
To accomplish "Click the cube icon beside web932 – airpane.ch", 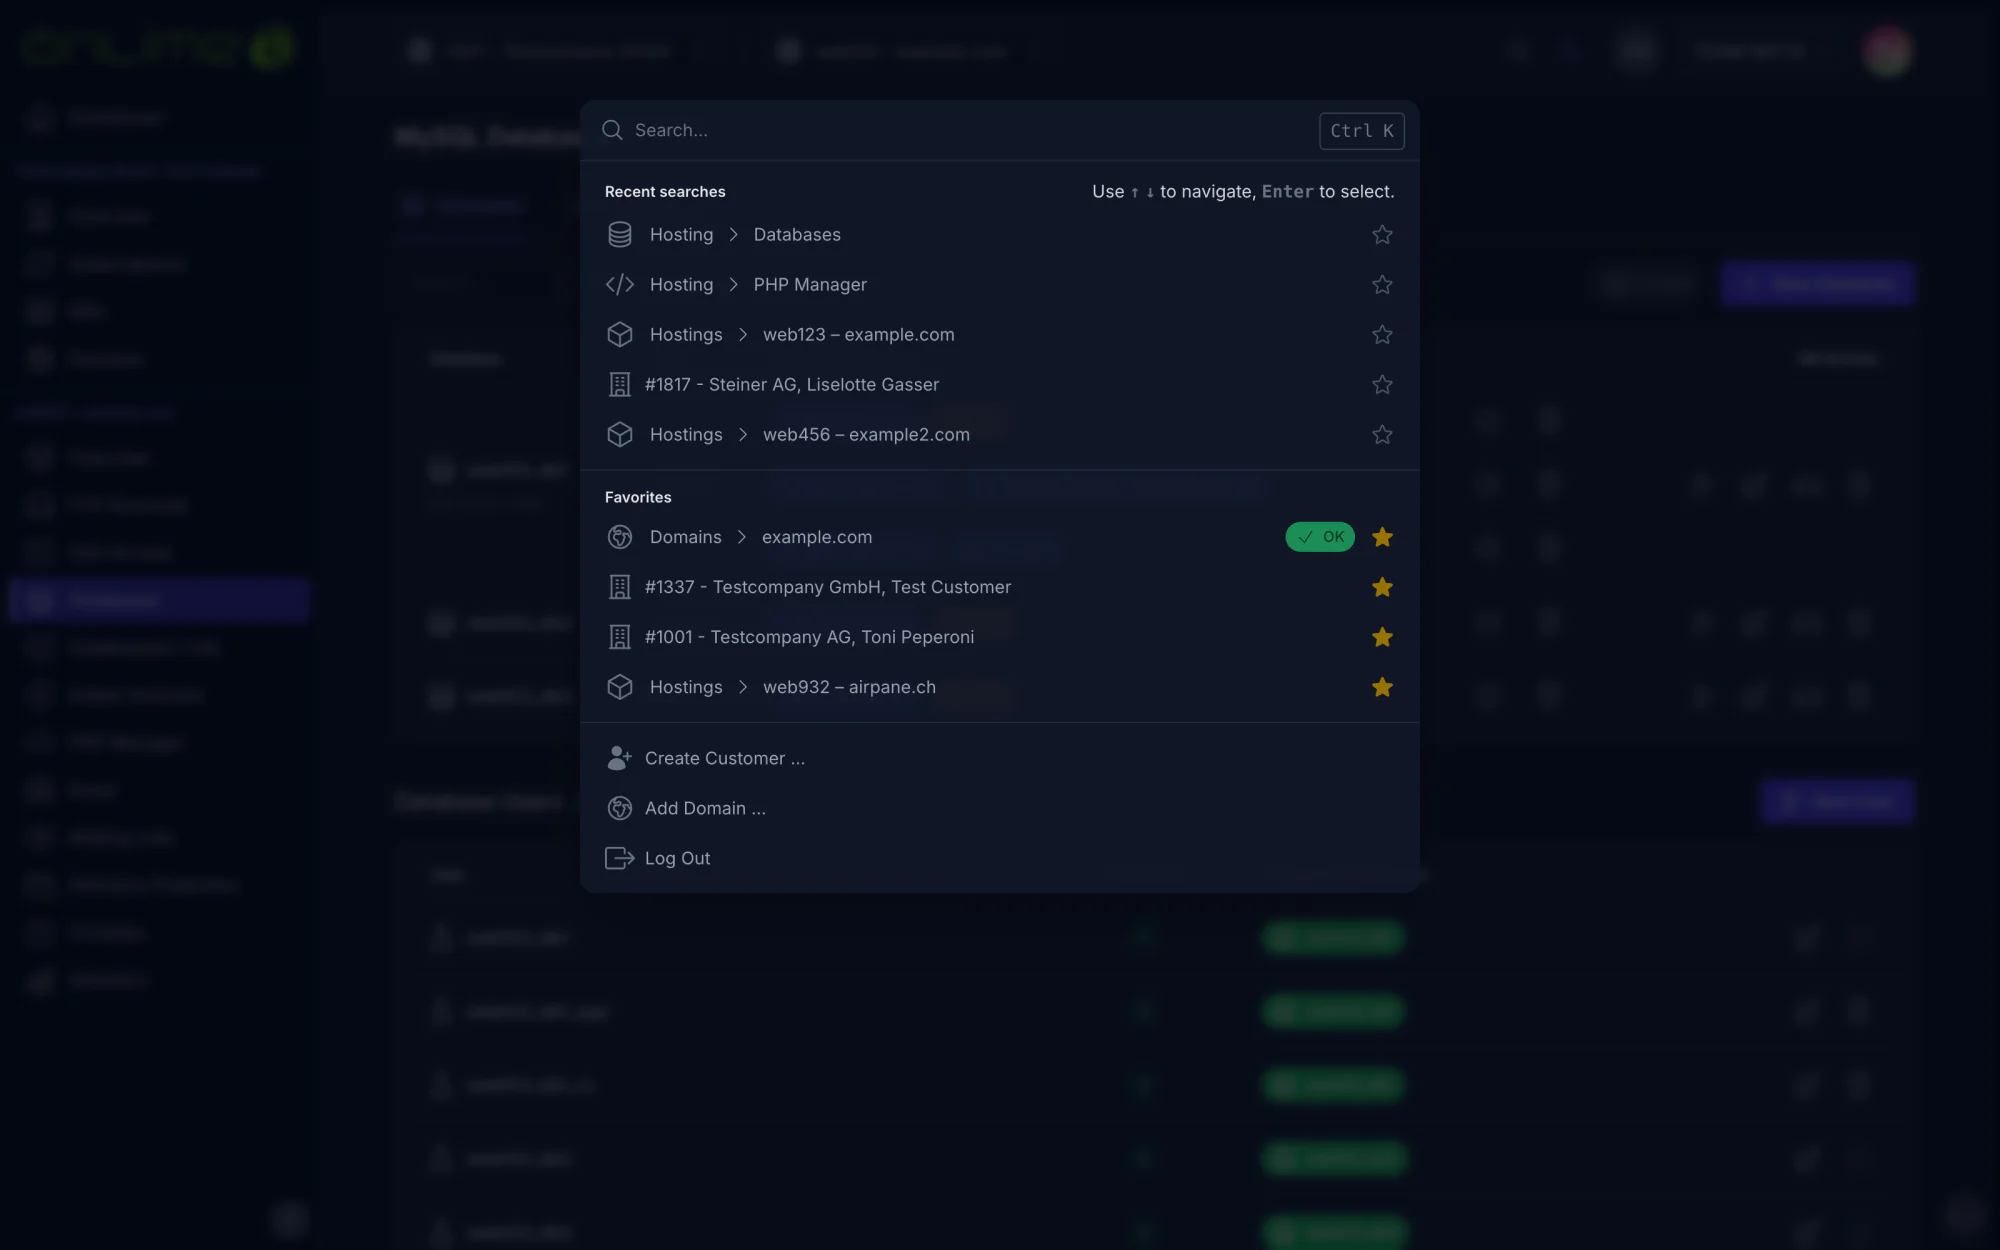I will click(620, 687).
